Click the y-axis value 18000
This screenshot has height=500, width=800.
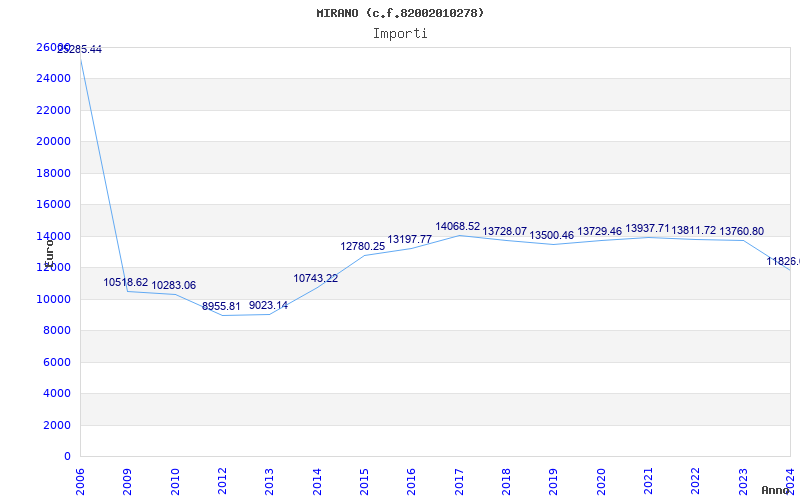53,173
